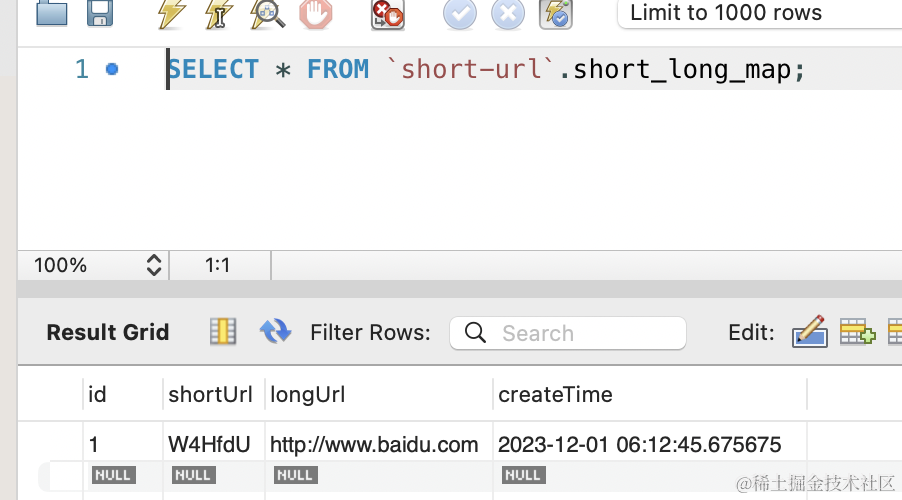The image size is (902, 500).
Task: Insert new row icon in Edit
Action: click(x=857, y=331)
